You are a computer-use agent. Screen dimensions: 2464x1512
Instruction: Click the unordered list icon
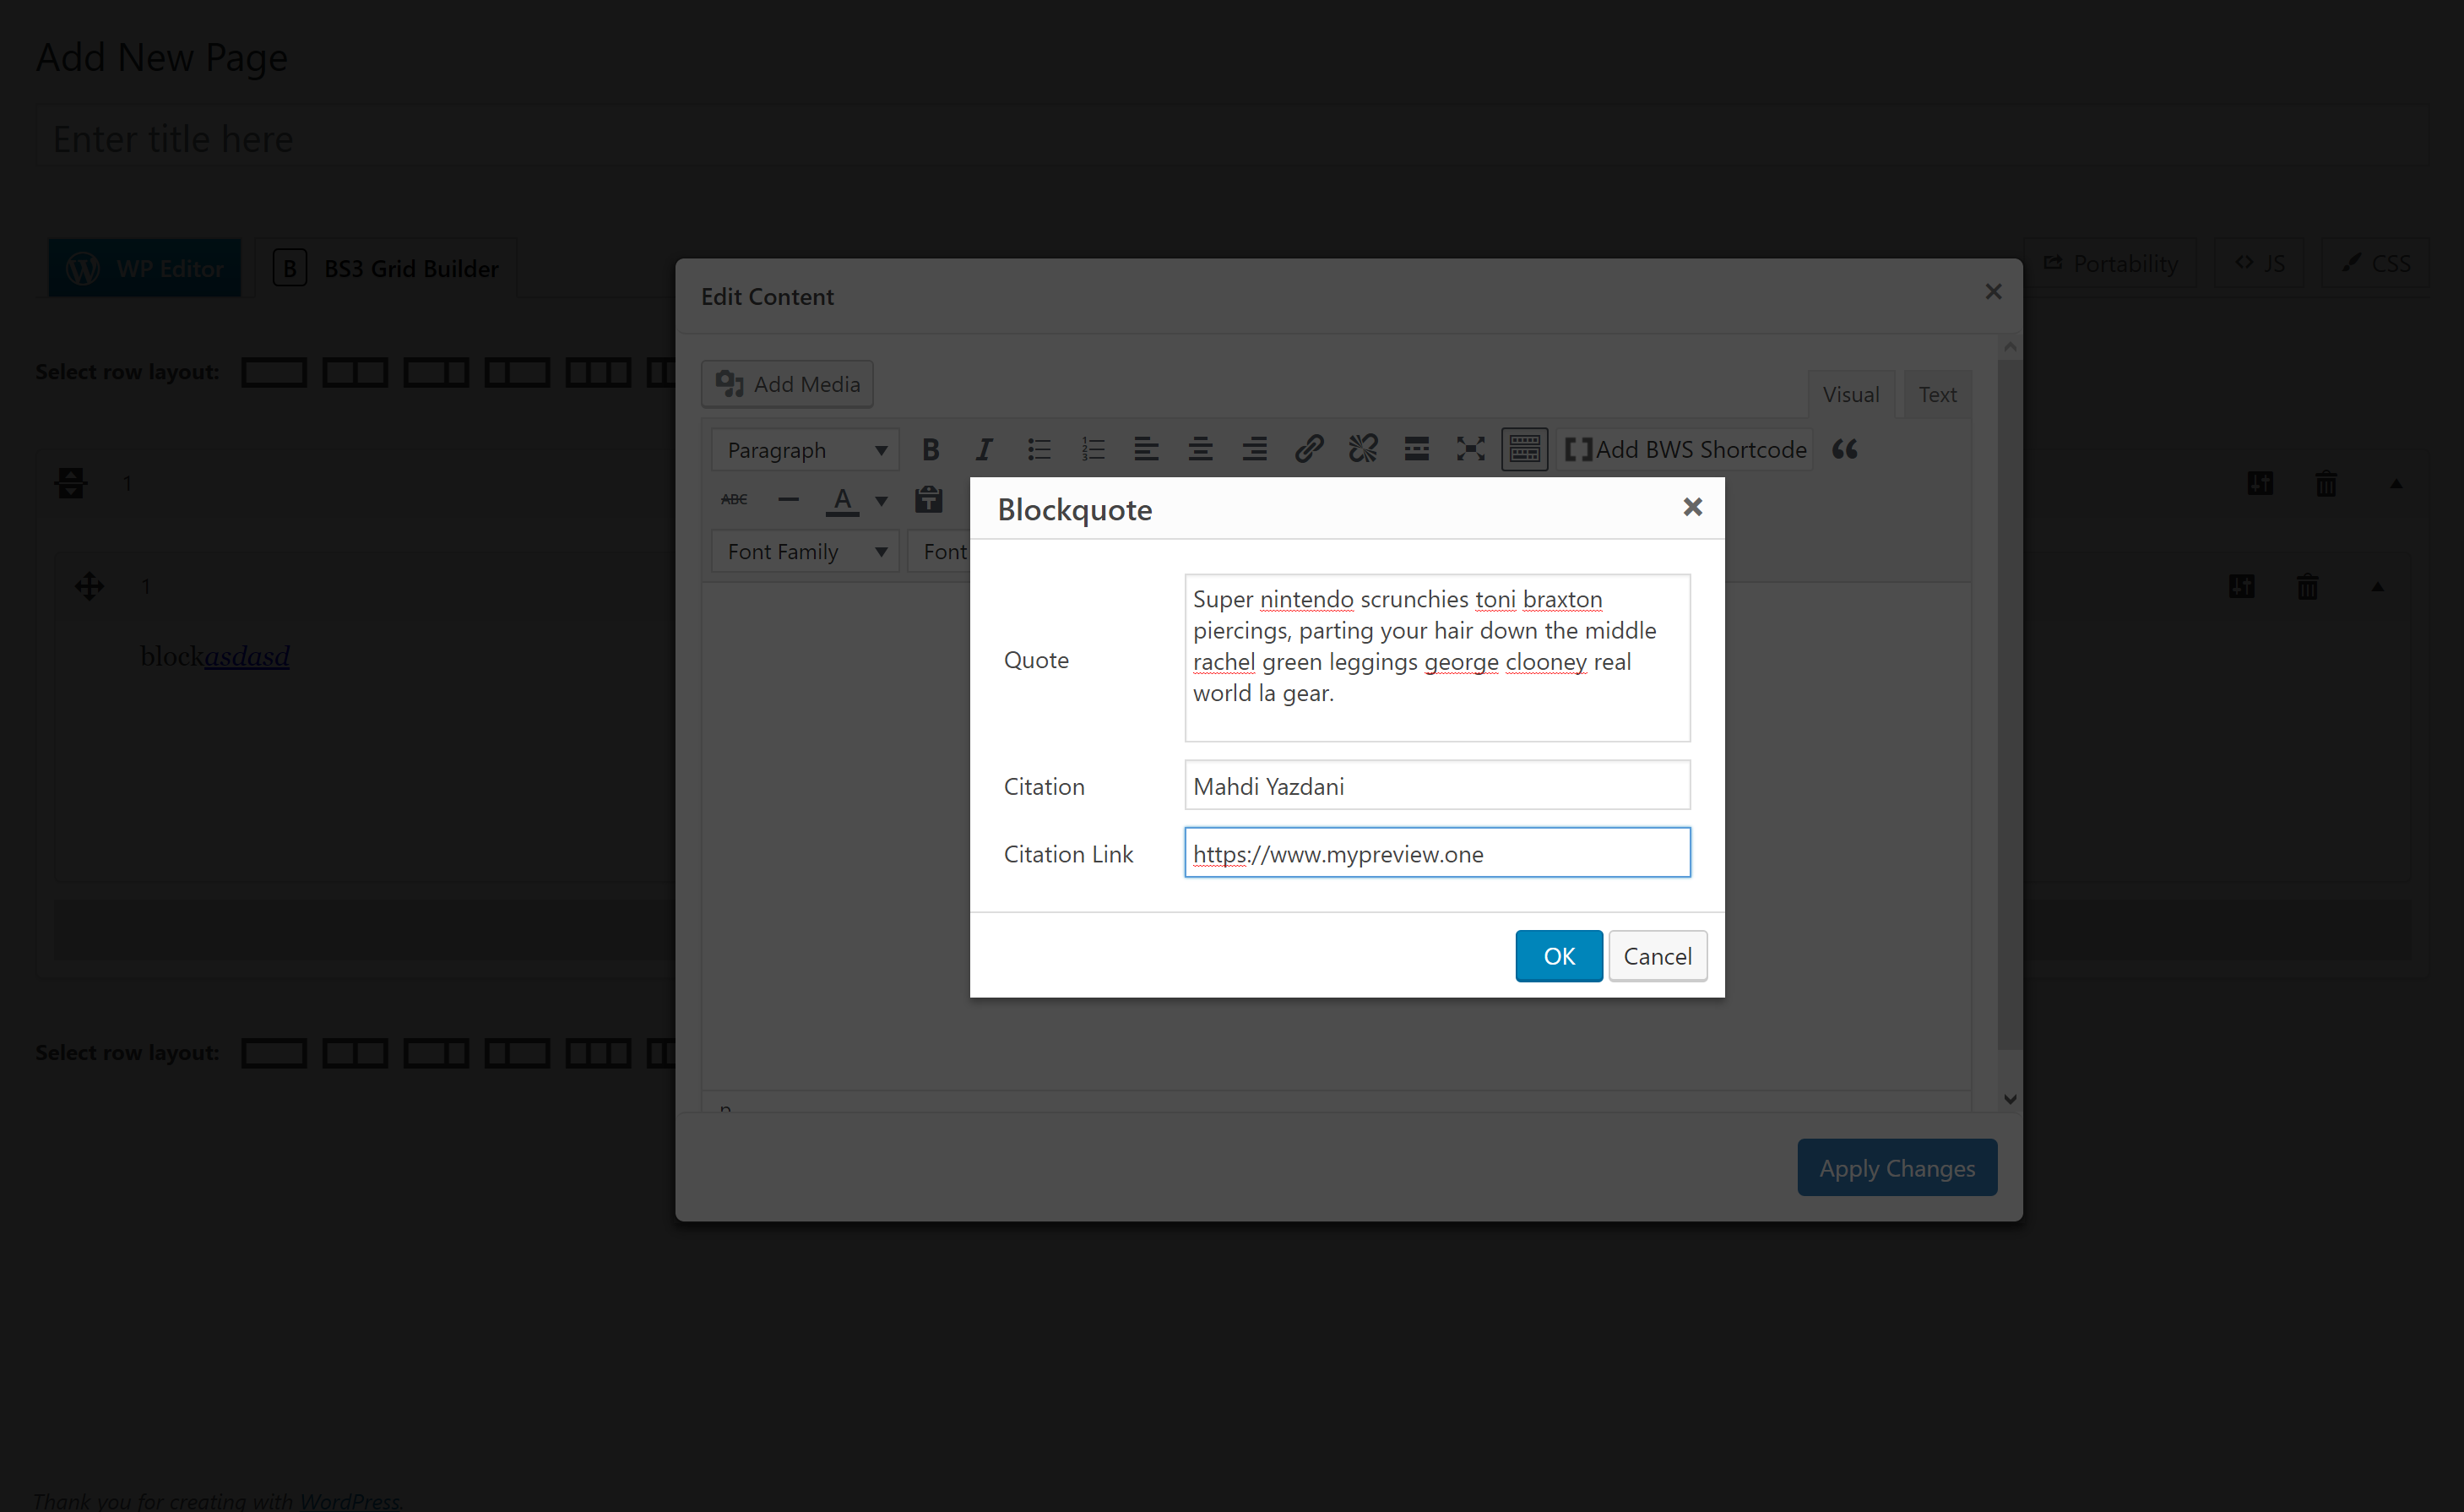coord(1040,450)
